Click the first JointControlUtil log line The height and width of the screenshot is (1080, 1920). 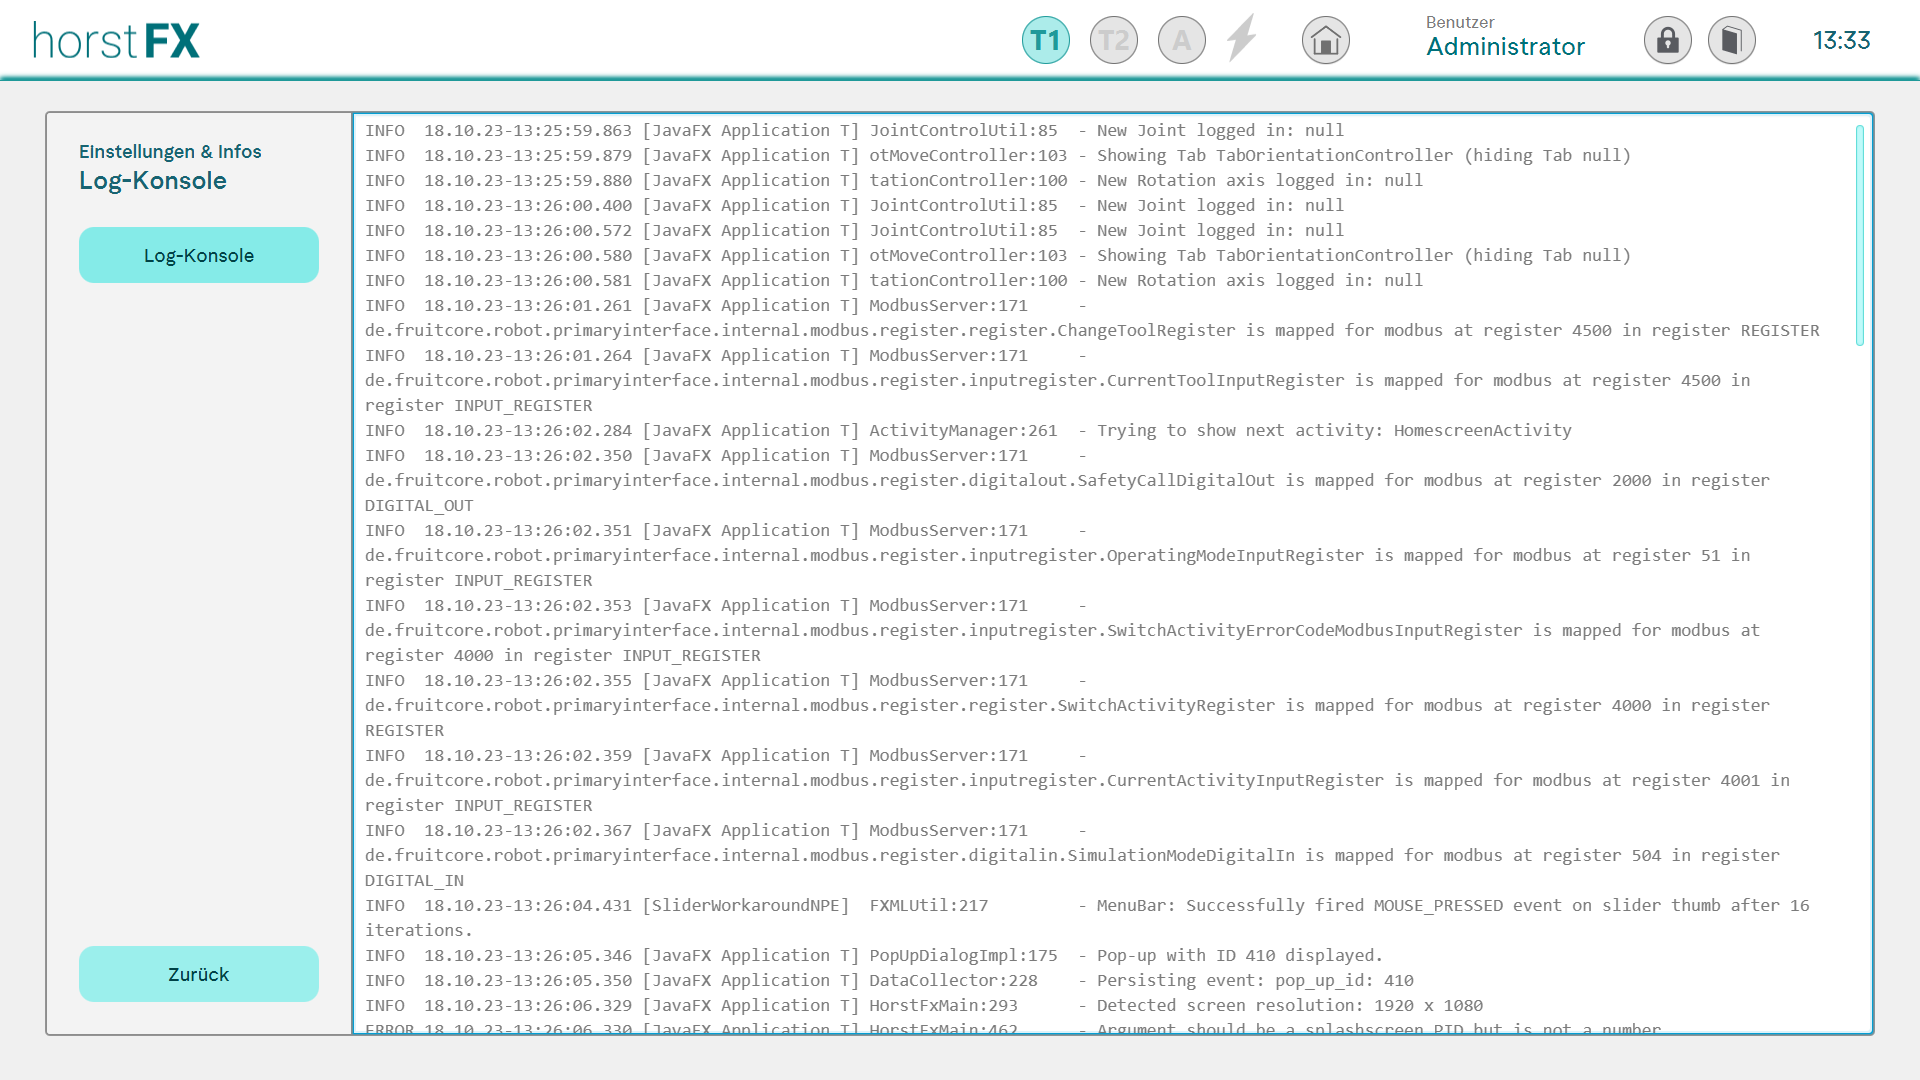pyautogui.click(x=853, y=131)
